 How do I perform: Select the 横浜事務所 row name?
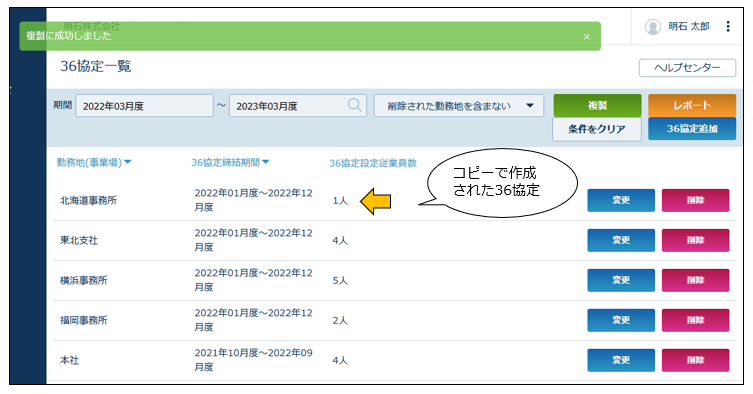point(84,280)
